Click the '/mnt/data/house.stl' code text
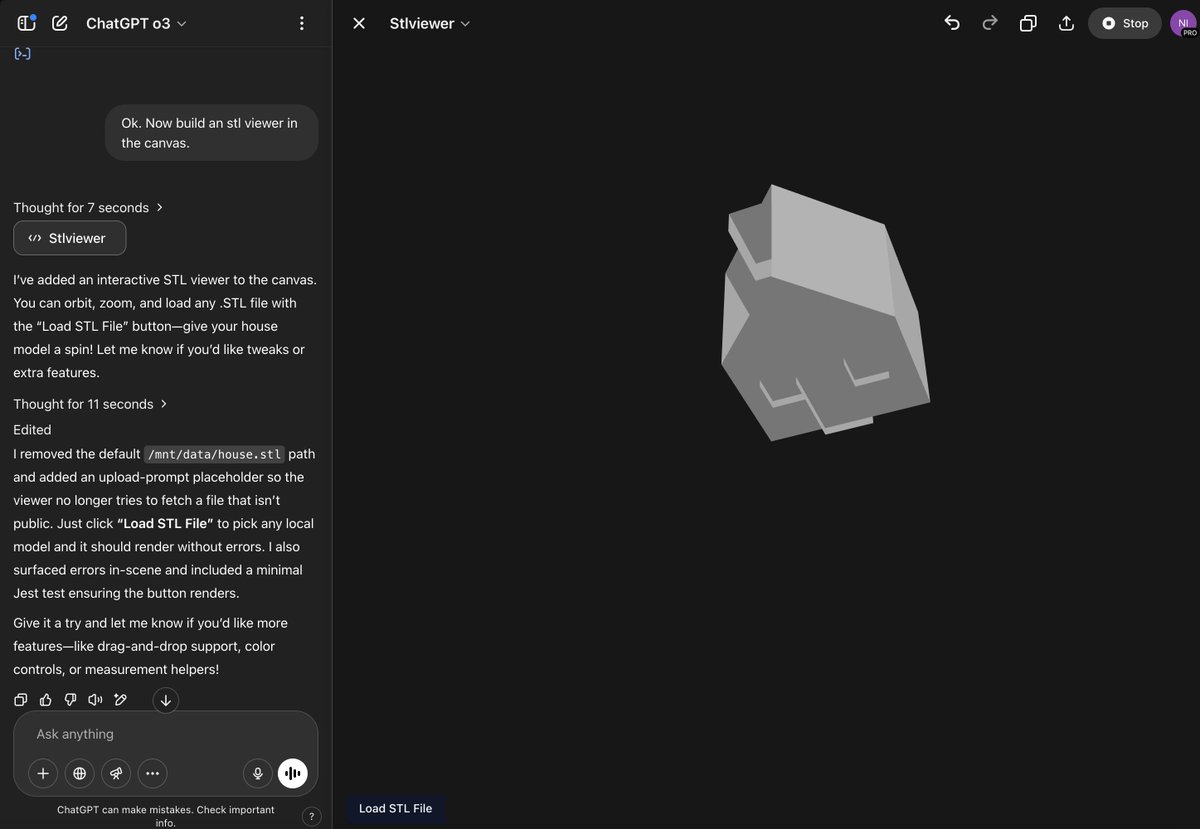 215,453
